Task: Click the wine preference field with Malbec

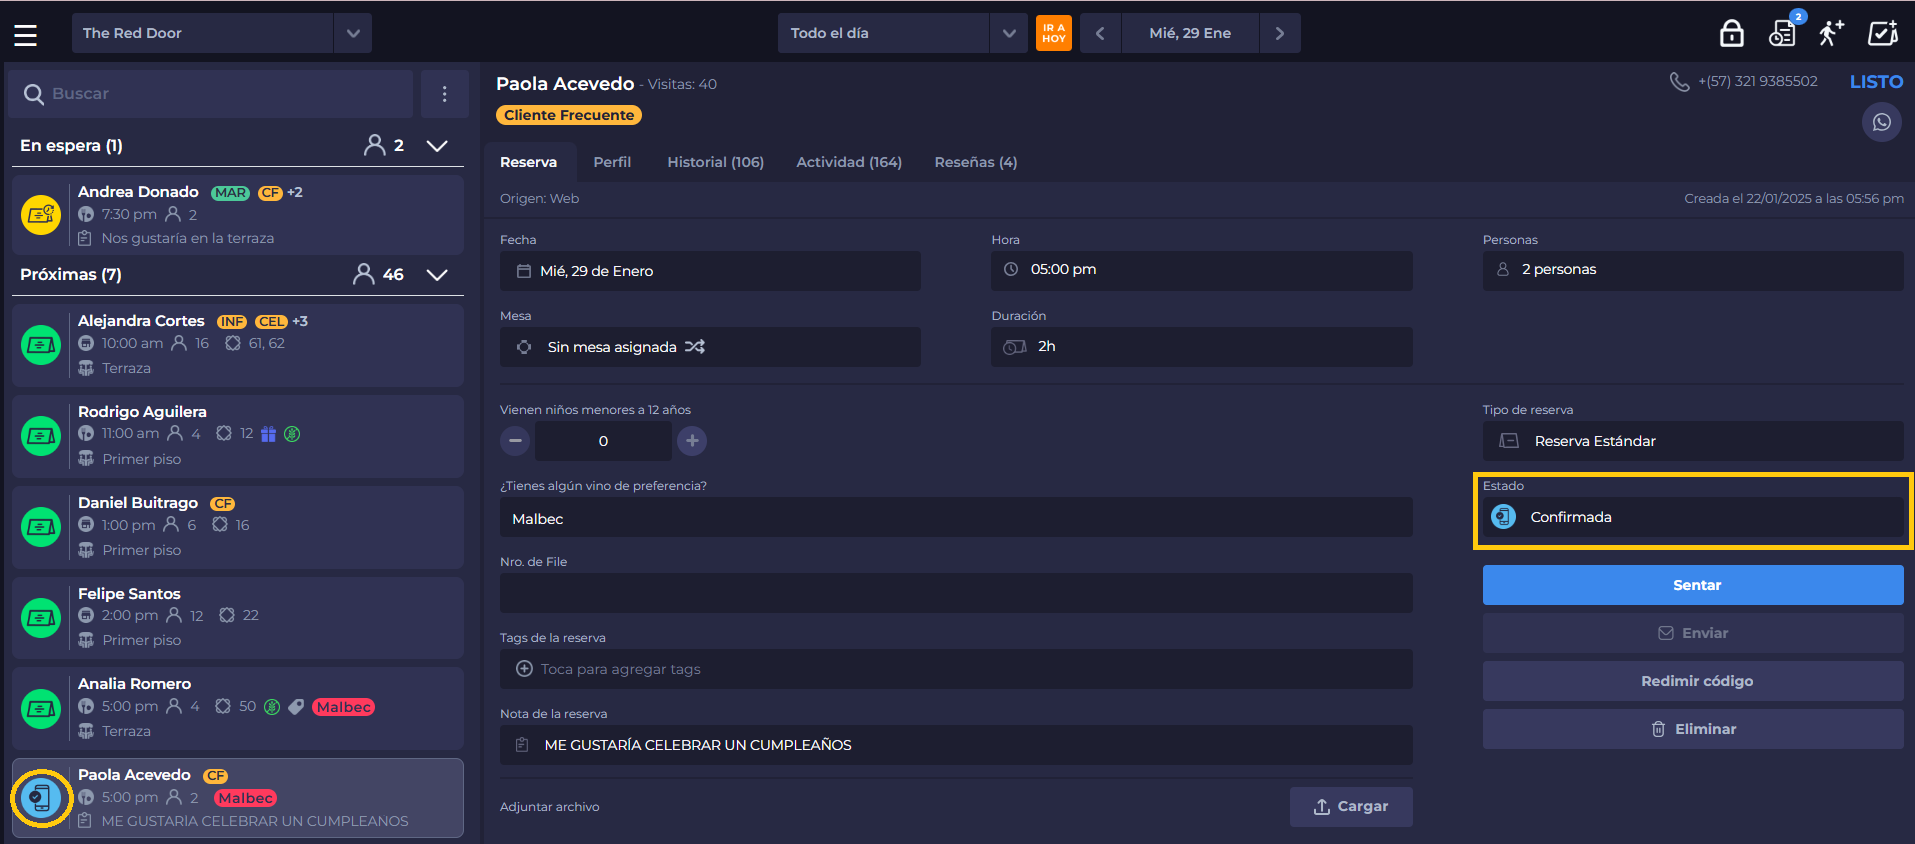Action: tap(956, 518)
